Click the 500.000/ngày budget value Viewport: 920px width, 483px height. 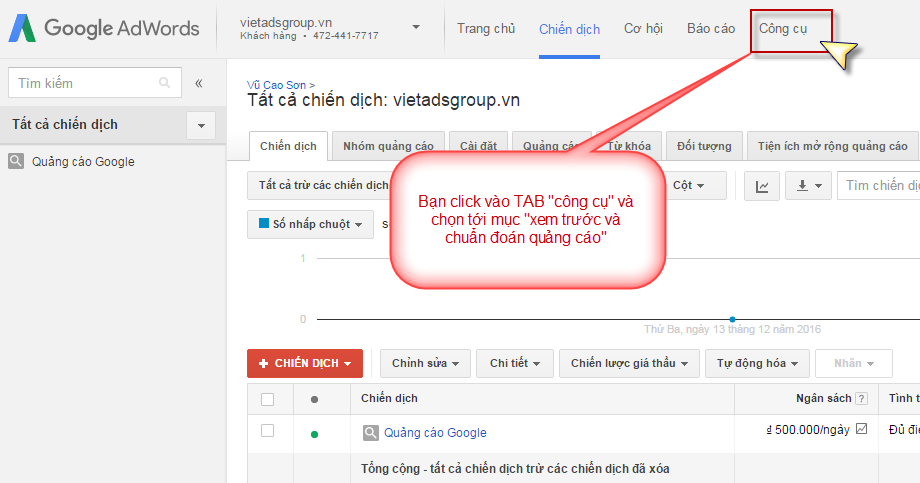point(808,430)
